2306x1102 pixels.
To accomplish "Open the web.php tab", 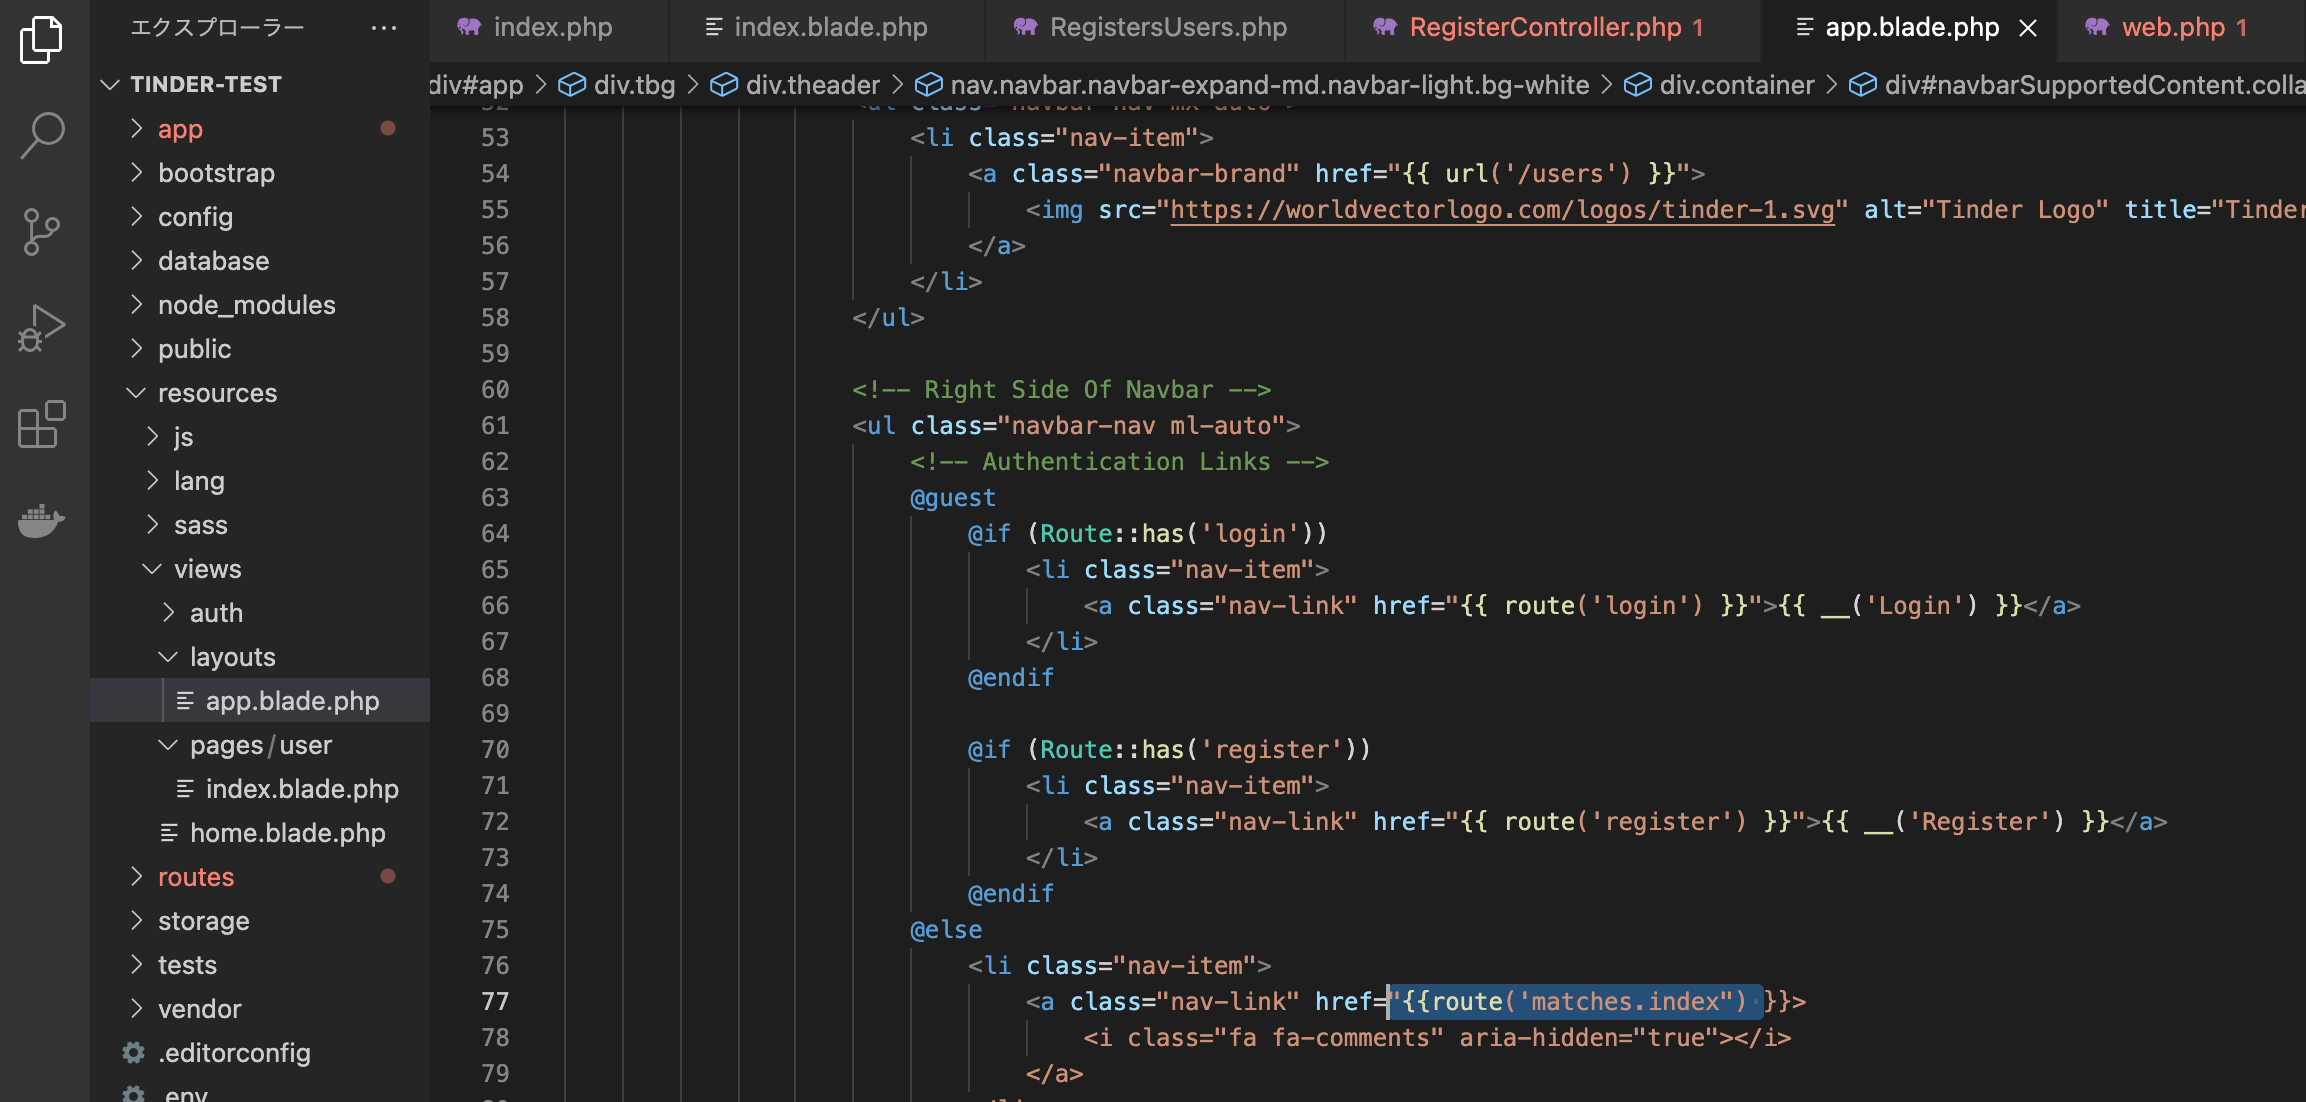I will click(2183, 27).
